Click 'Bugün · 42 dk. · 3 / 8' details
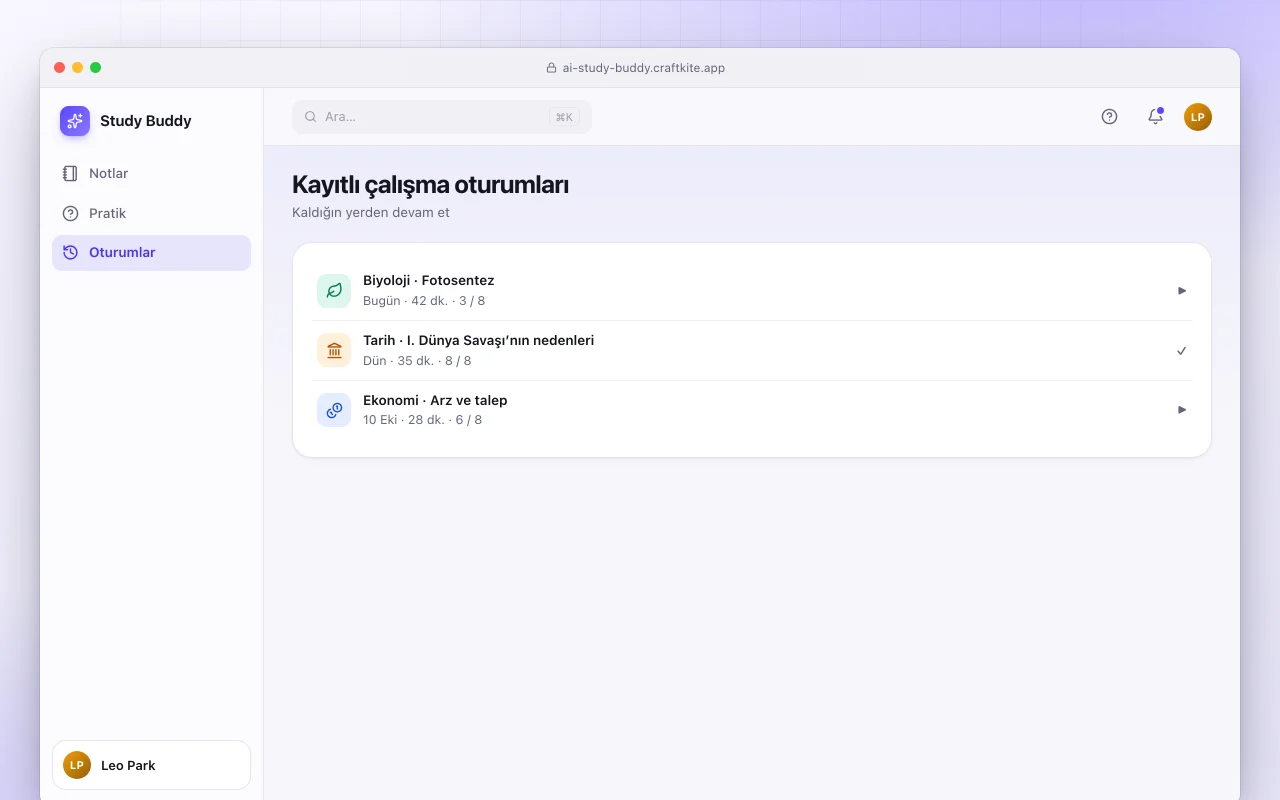Viewport: 1280px width, 800px height. click(424, 301)
